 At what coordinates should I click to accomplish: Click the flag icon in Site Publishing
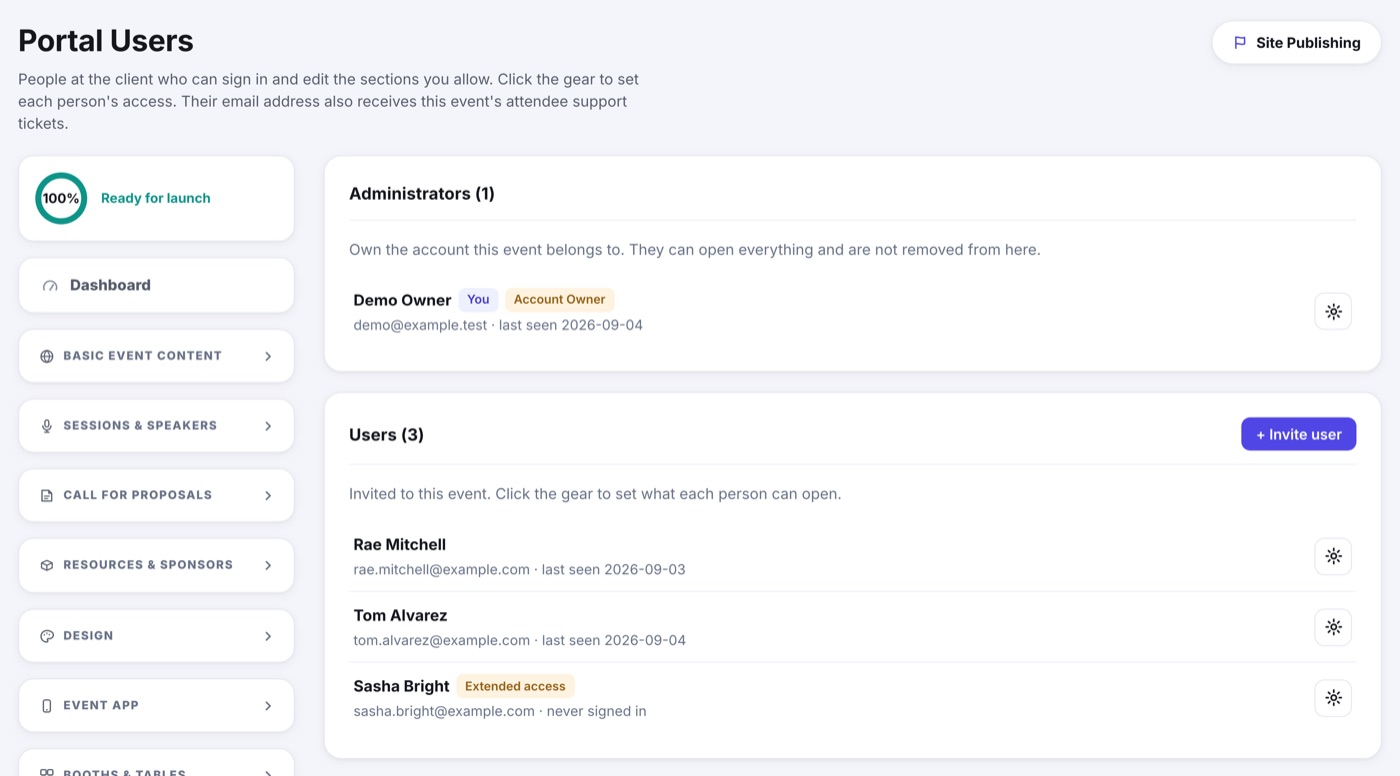tap(1240, 43)
